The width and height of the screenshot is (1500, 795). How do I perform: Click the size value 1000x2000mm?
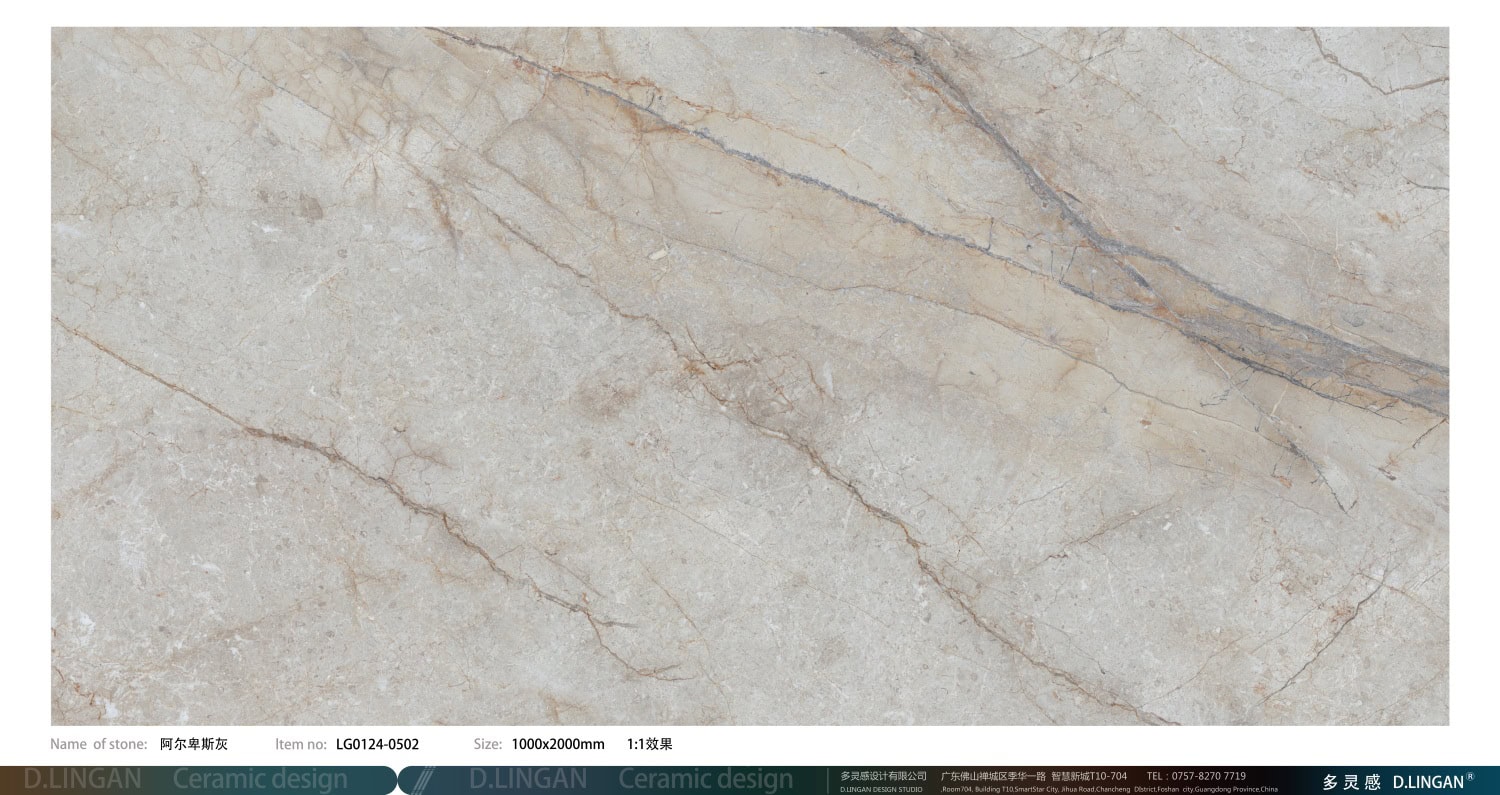coord(558,744)
